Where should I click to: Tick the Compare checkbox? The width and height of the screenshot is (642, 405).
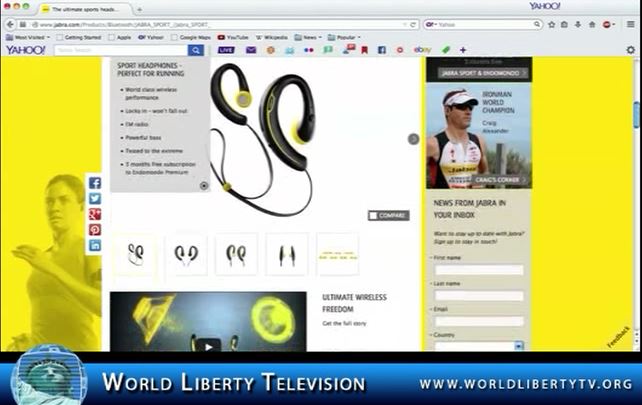pos(373,215)
